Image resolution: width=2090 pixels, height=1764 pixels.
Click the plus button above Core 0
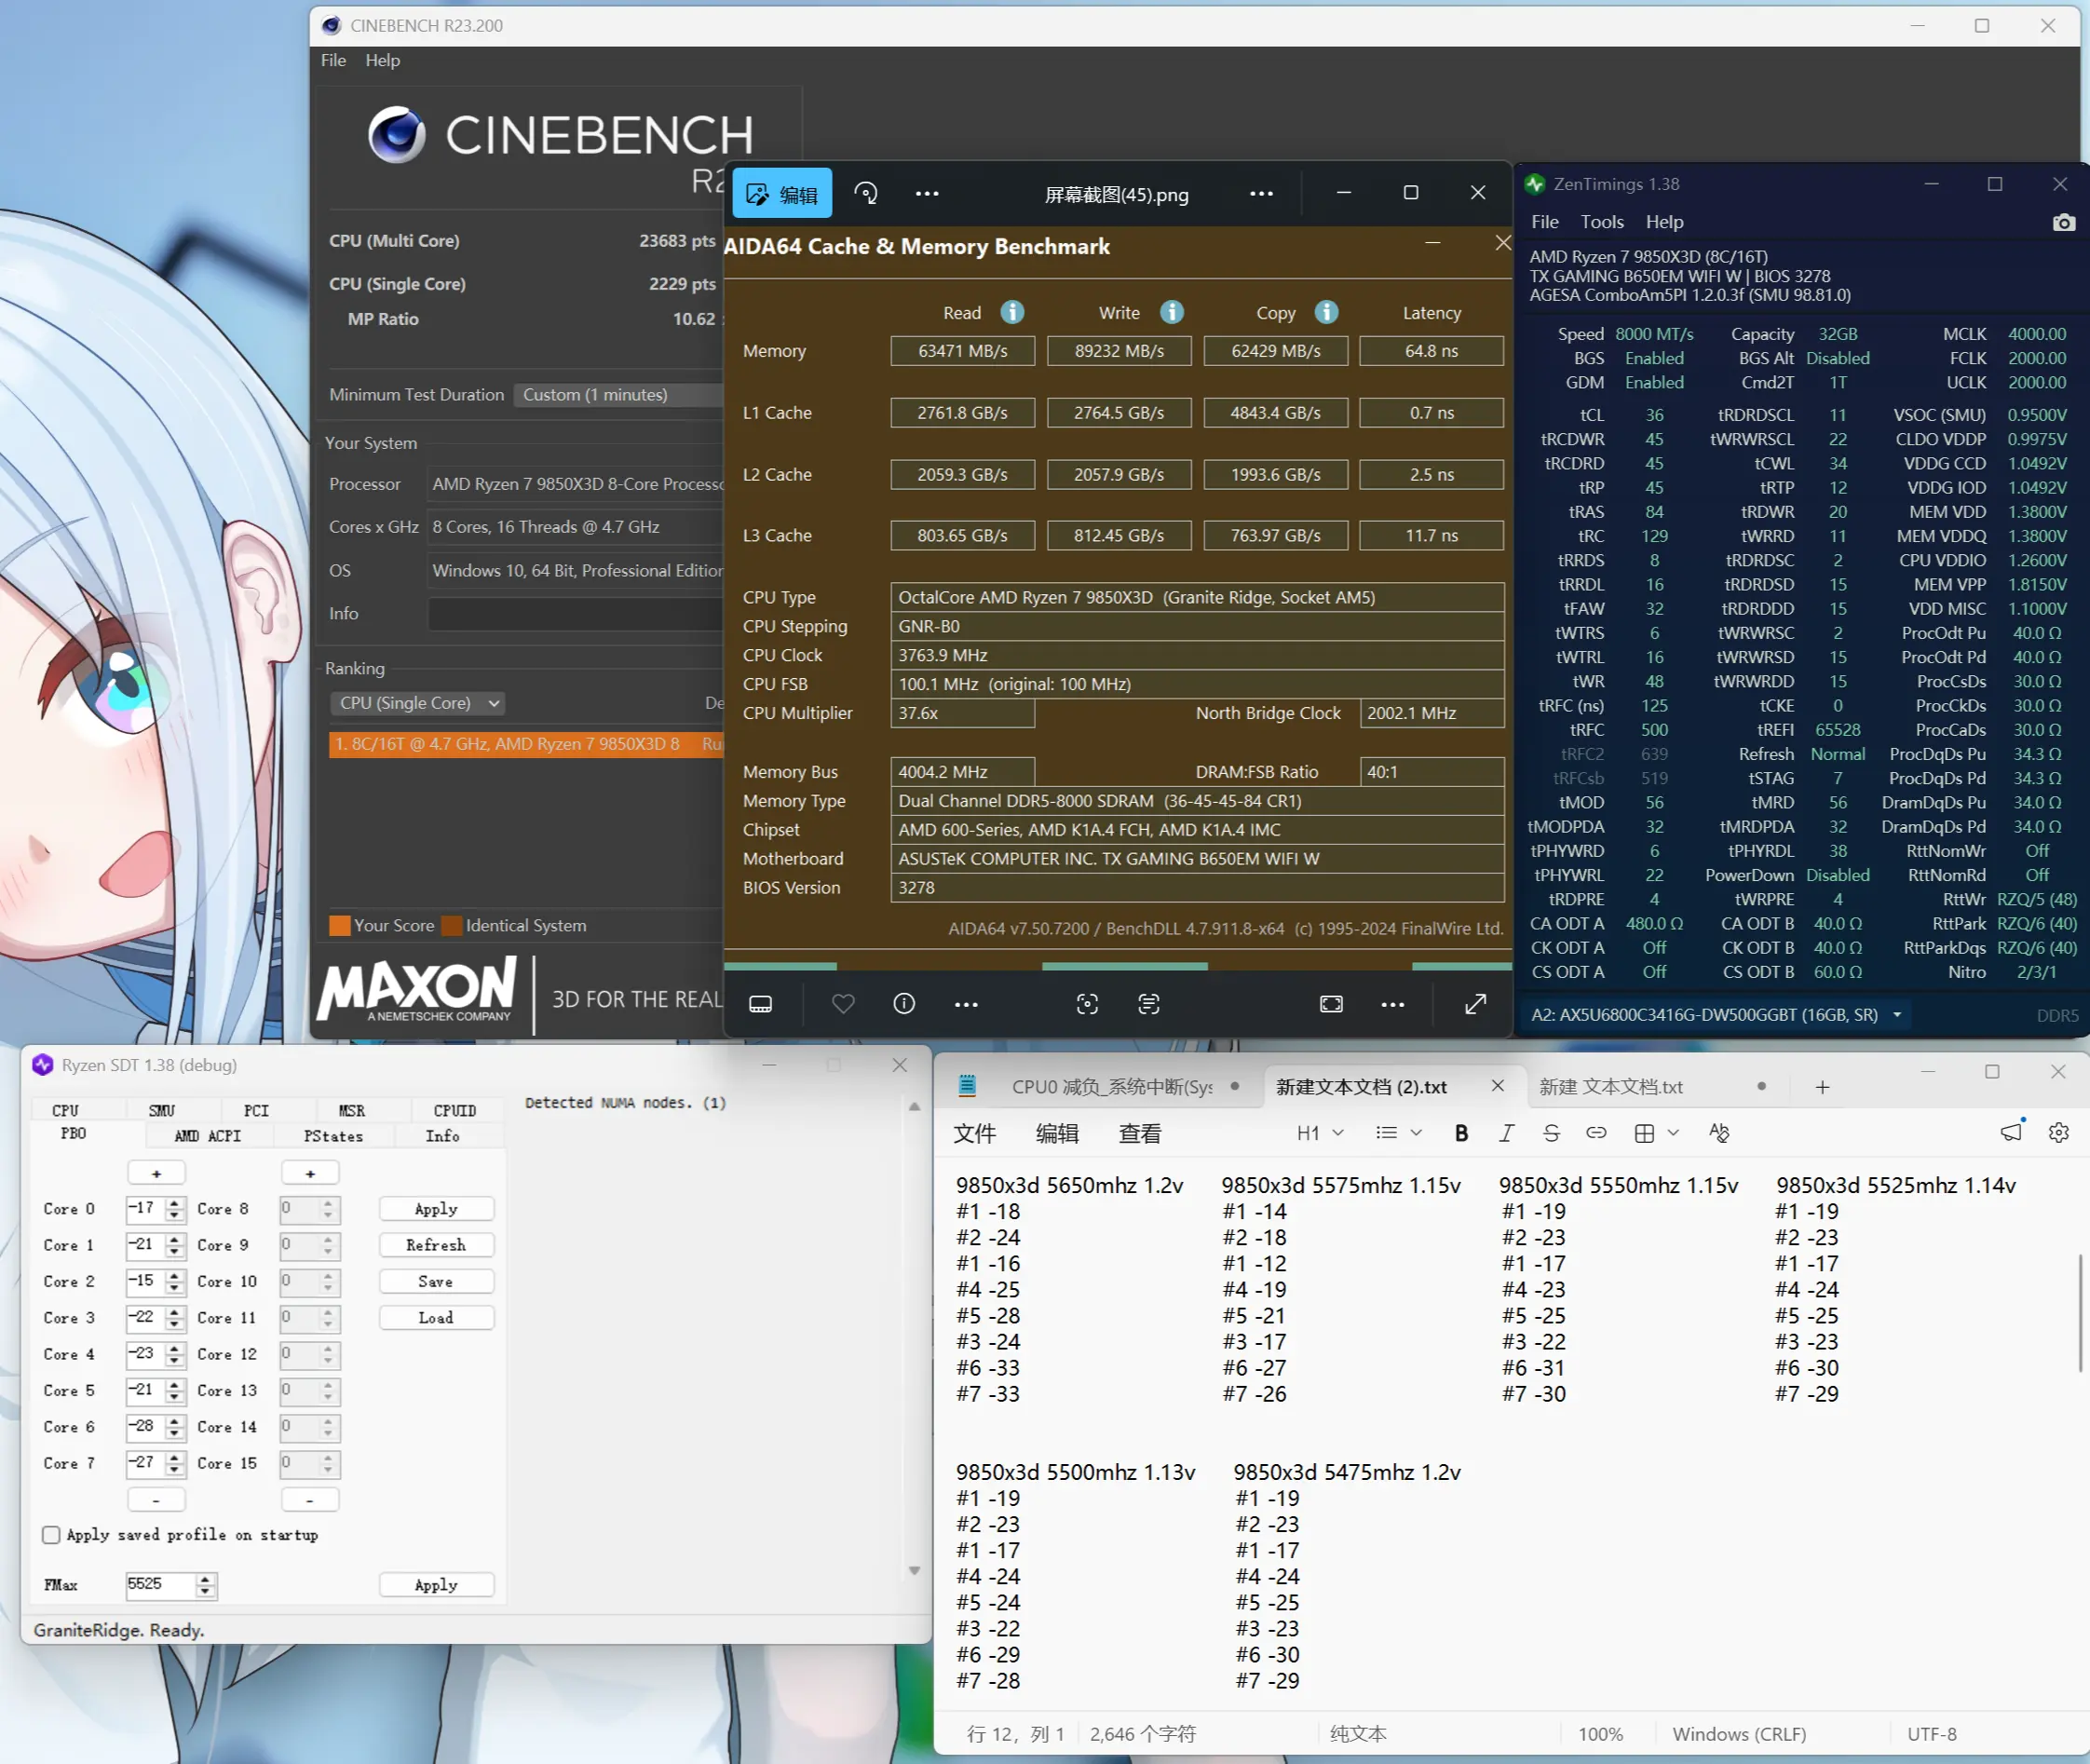point(156,1173)
